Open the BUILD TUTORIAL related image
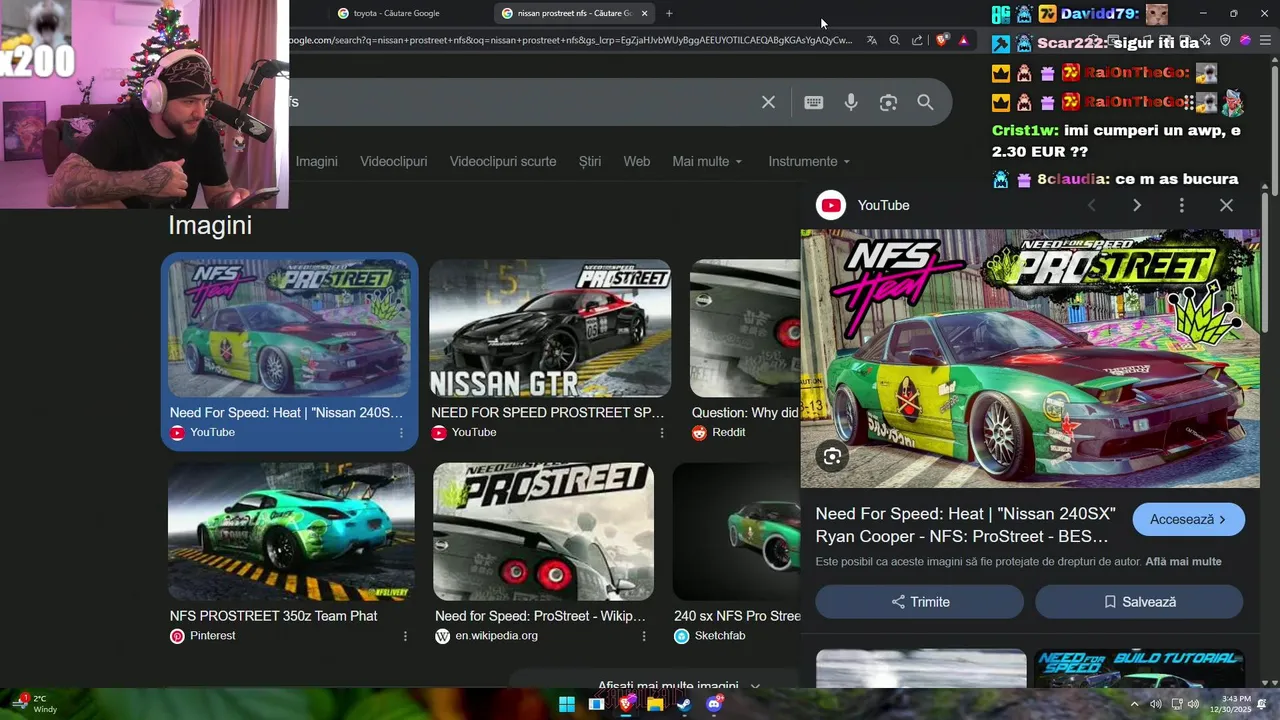The width and height of the screenshot is (1280, 720). [1139, 668]
